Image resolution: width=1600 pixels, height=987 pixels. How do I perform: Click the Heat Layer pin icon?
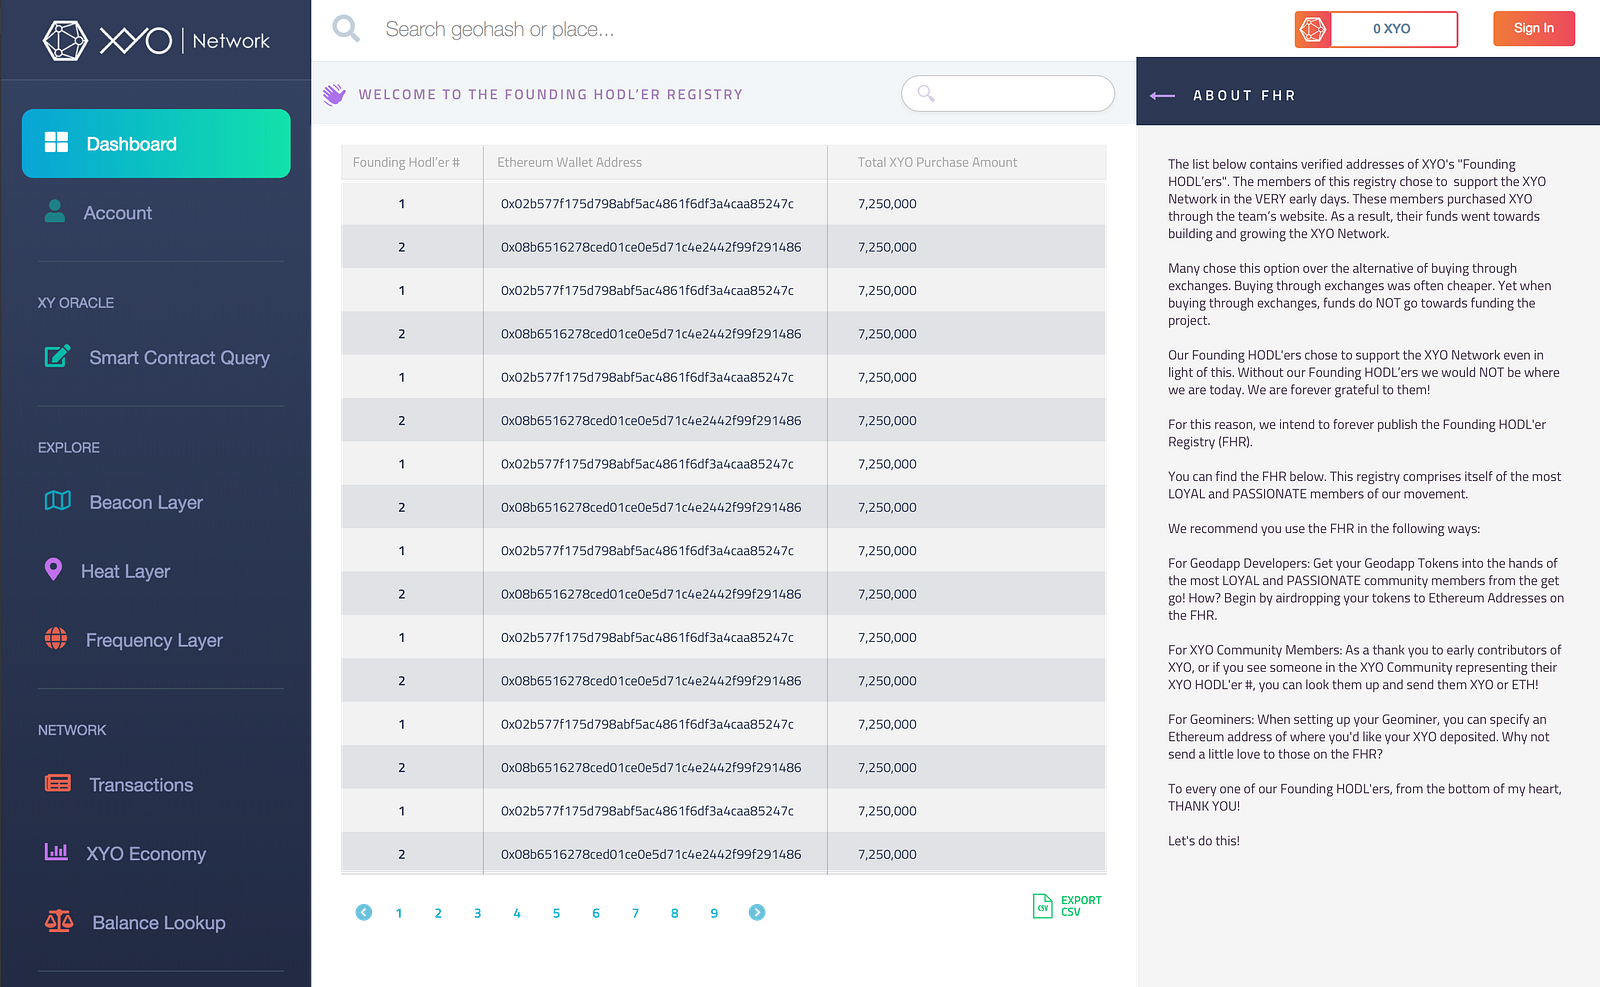tap(54, 569)
